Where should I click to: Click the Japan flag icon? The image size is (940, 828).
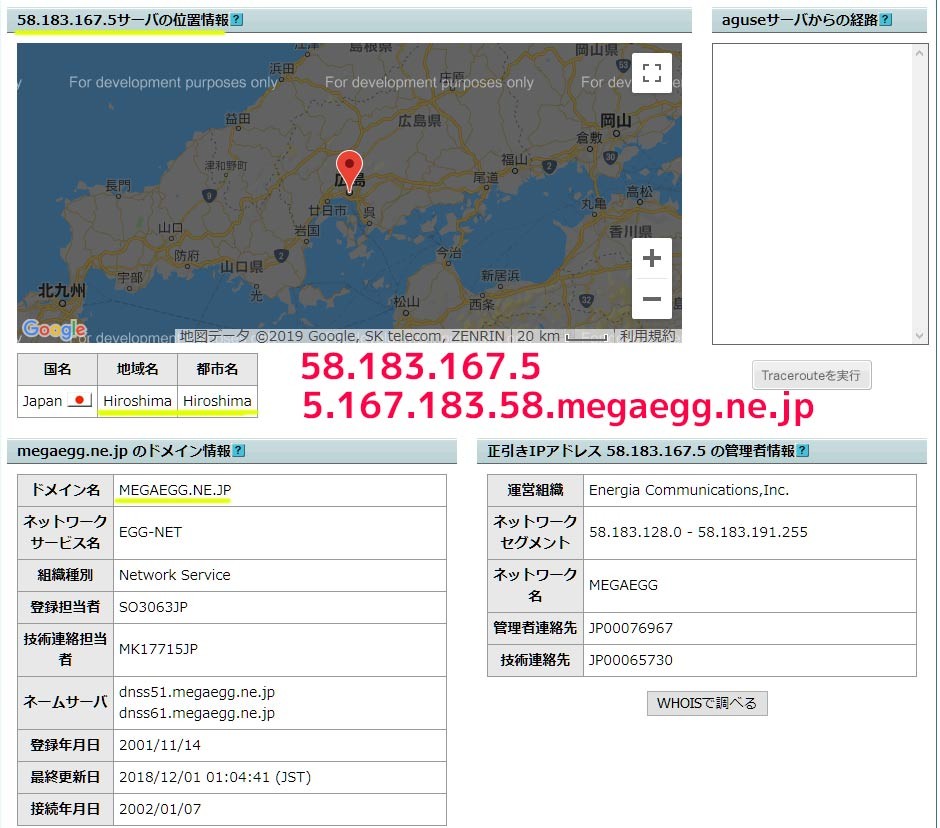click(79, 400)
